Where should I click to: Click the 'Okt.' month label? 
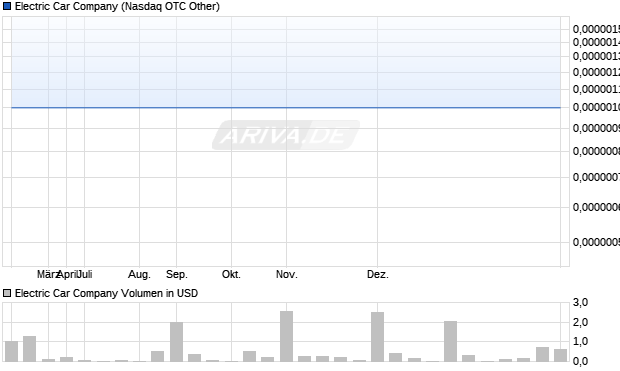(x=231, y=274)
